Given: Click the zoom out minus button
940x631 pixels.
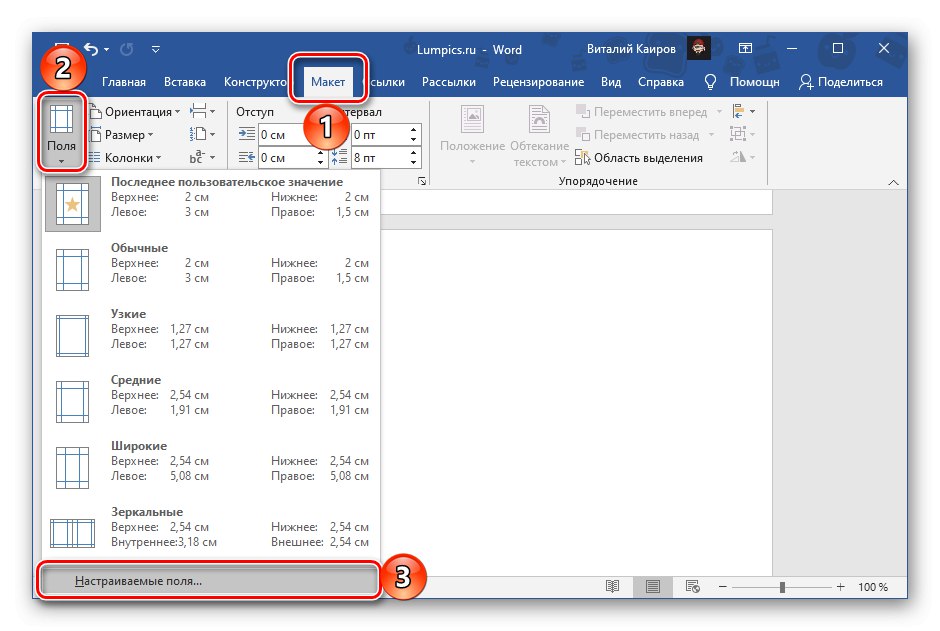Looking at the screenshot, I should pyautogui.click(x=723, y=587).
